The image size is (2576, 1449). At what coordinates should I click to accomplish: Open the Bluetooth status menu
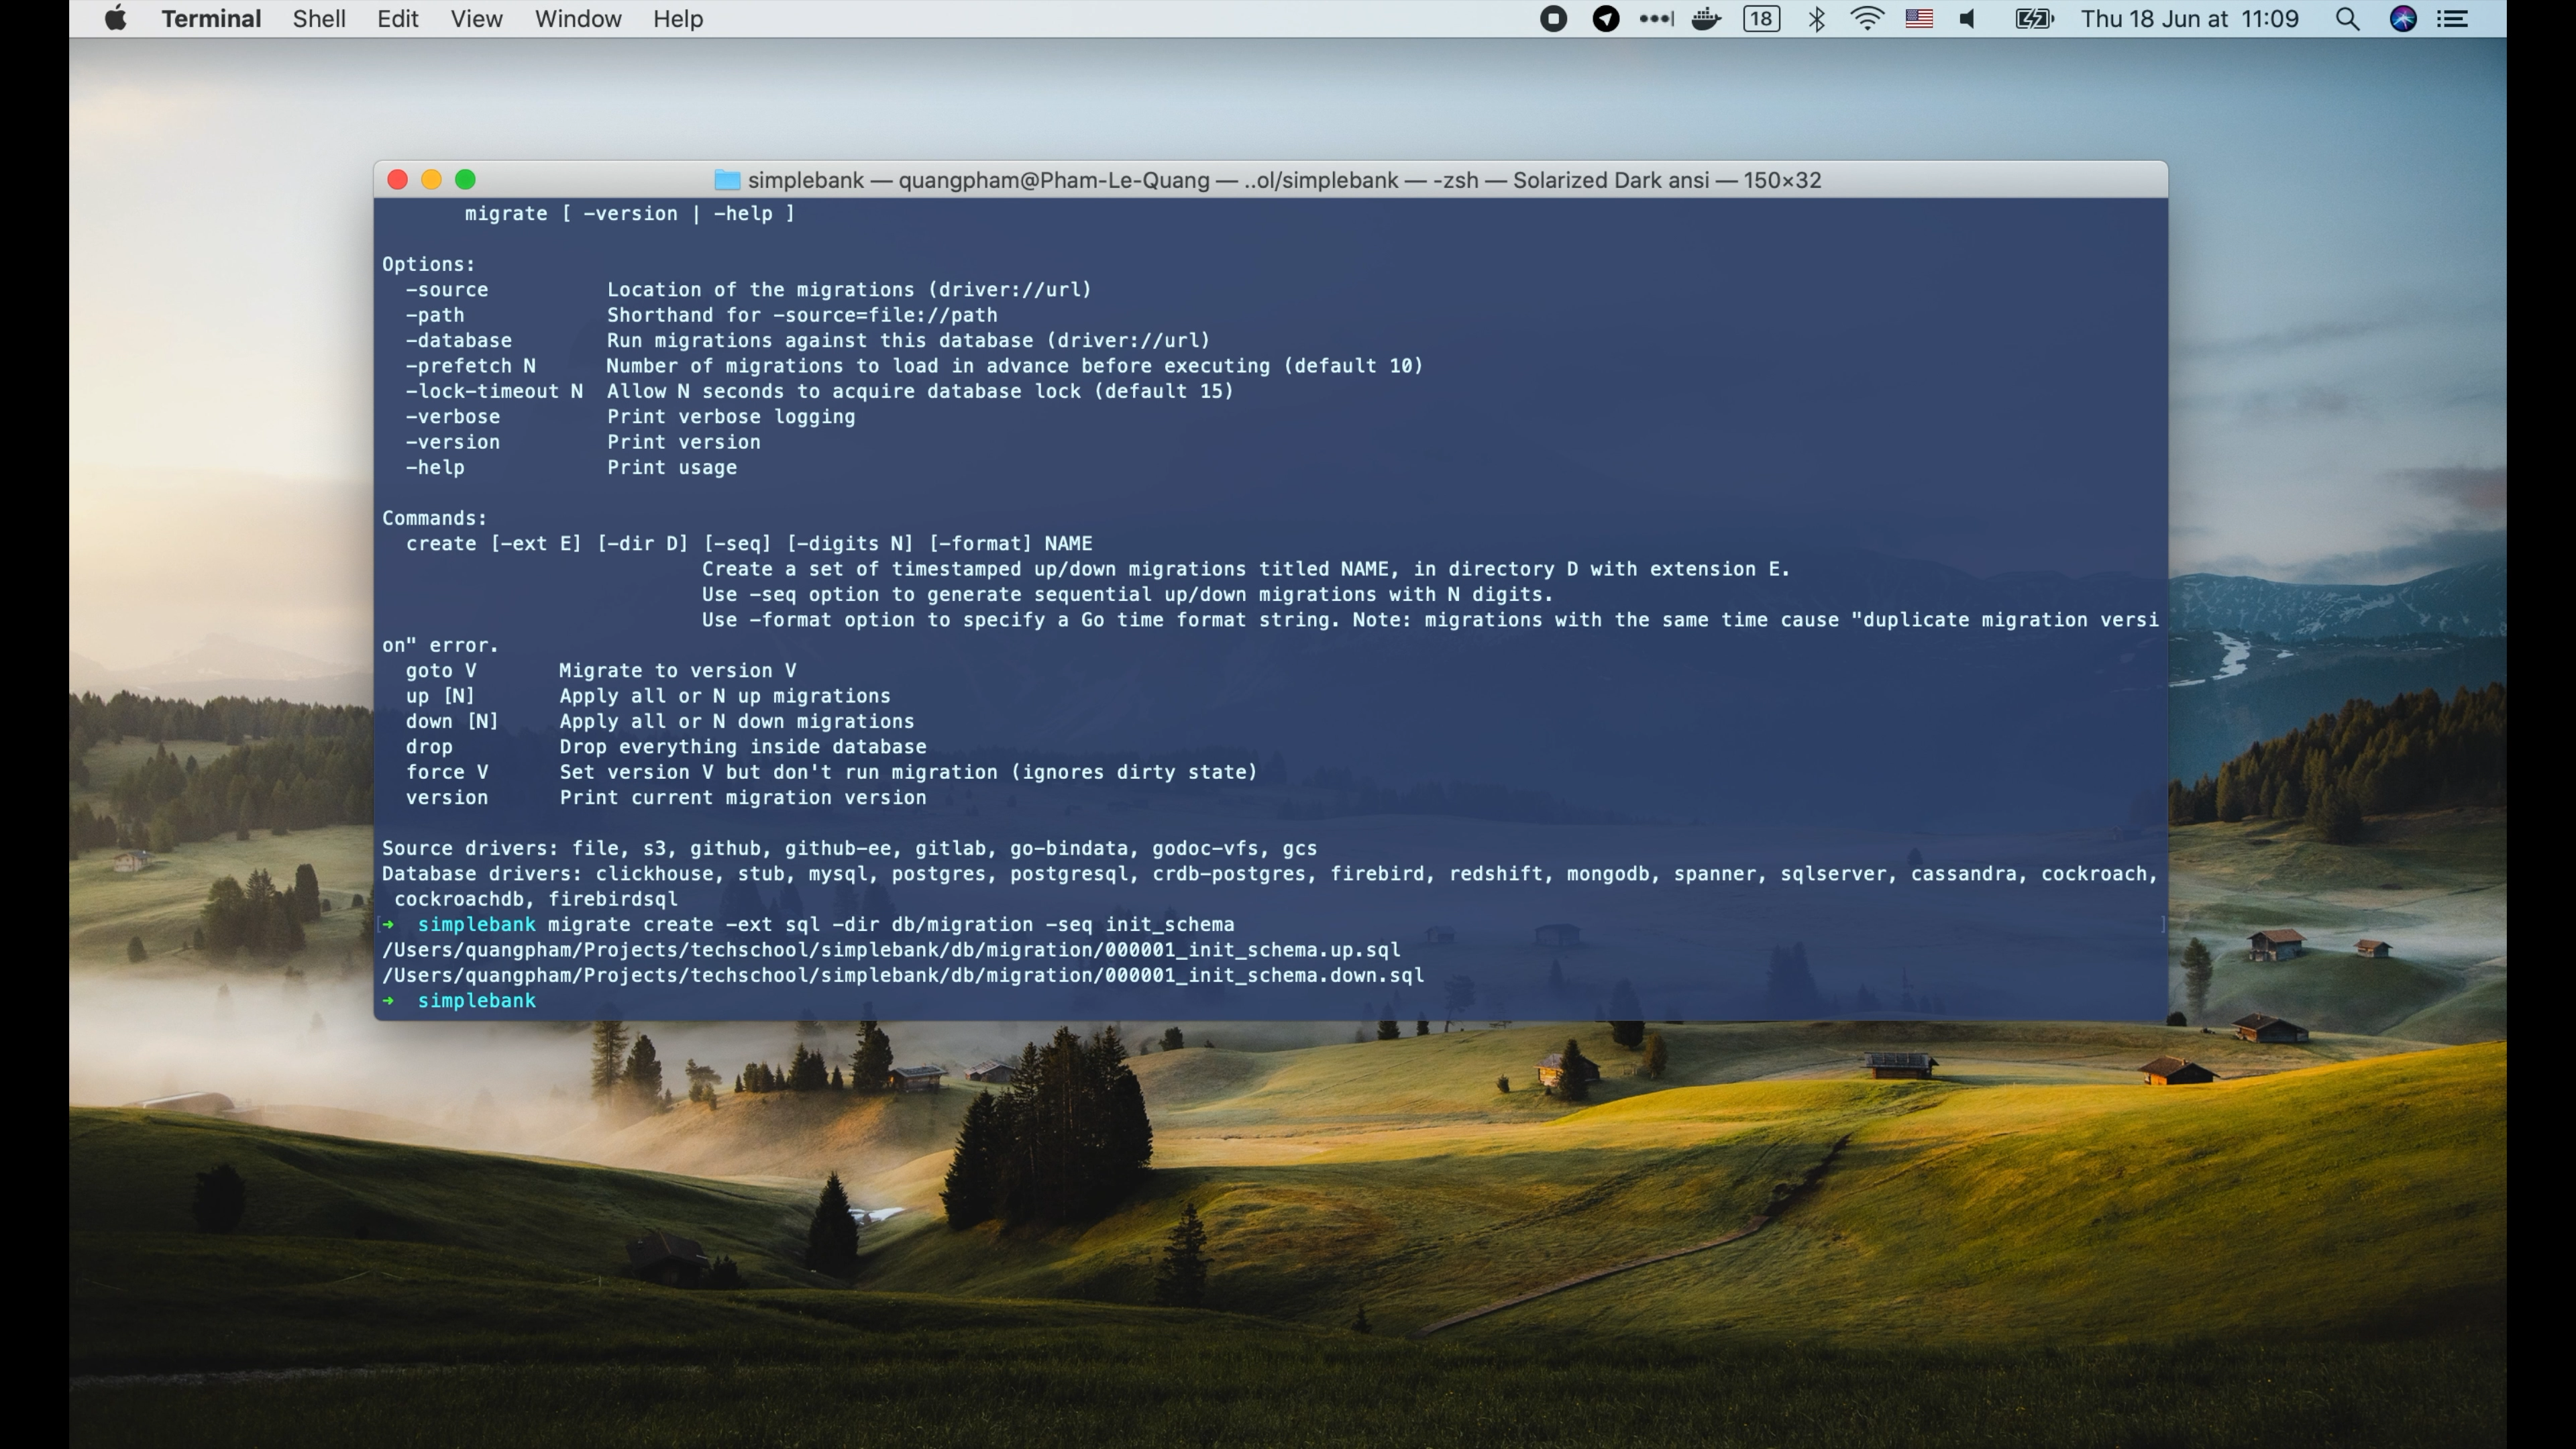pos(1817,19)
